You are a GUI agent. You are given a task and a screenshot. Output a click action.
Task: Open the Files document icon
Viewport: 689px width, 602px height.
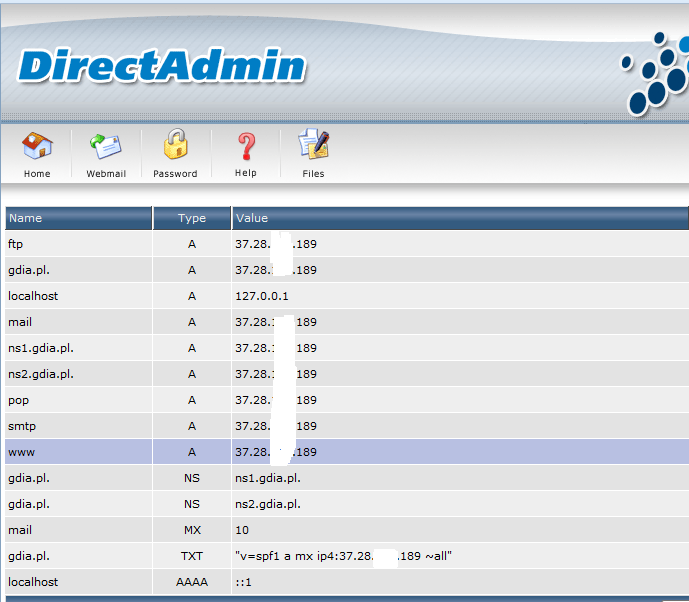tap(314, 144)
